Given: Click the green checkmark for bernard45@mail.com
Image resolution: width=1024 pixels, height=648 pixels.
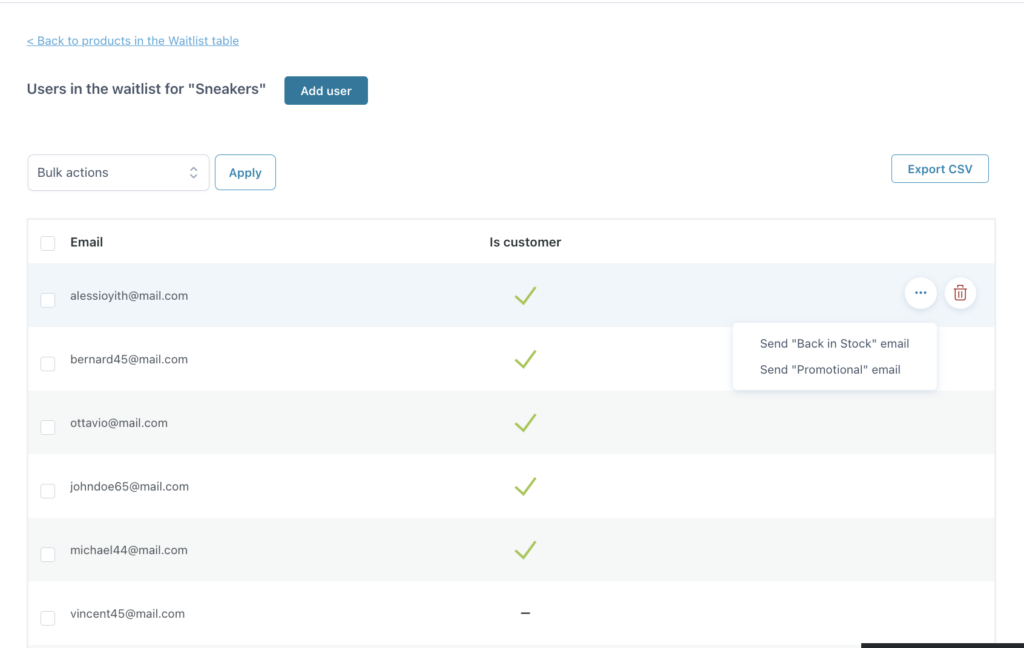Looking at the screenshot, I should click(x=525, y=359).
